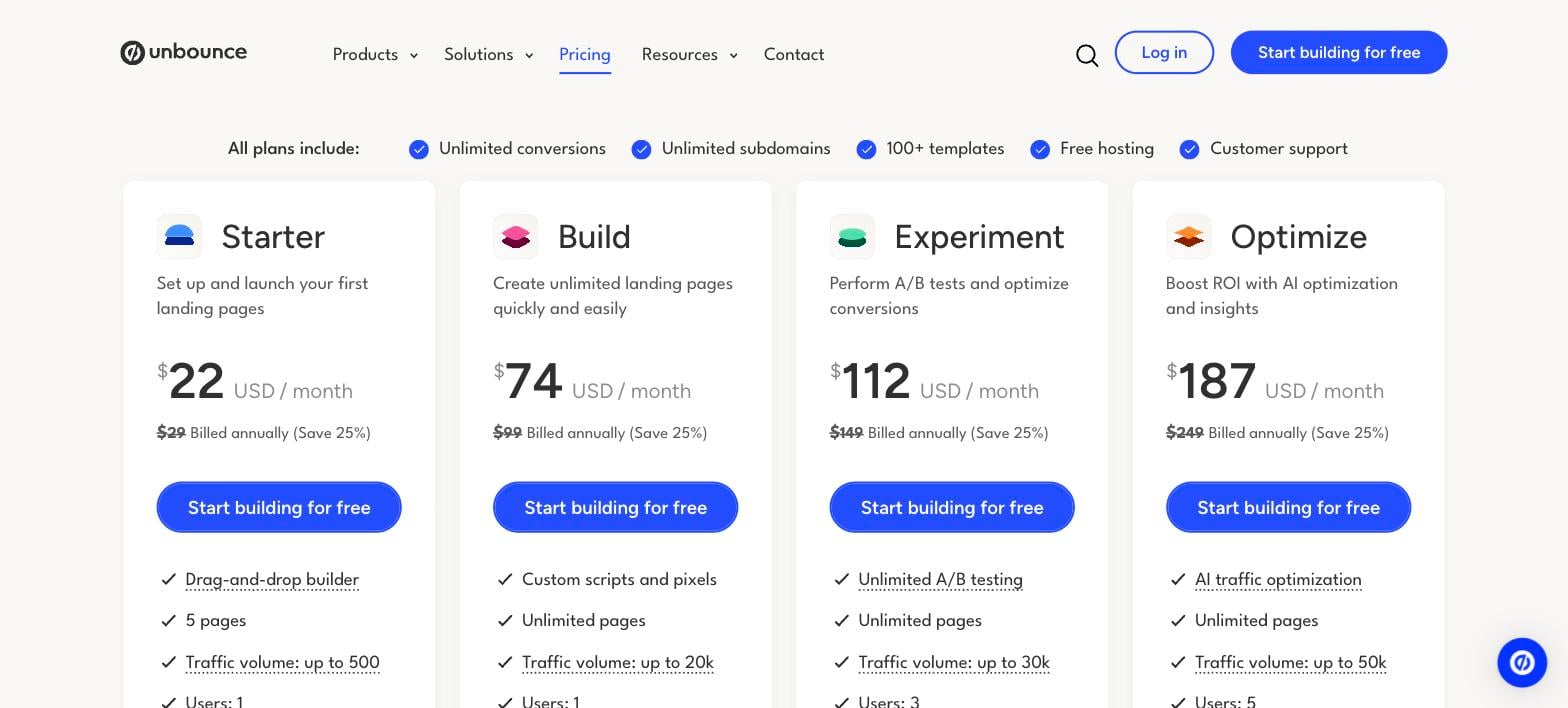The image size is (1568, 708).
Task: Click the Log in button
Action: (1164, 52)
